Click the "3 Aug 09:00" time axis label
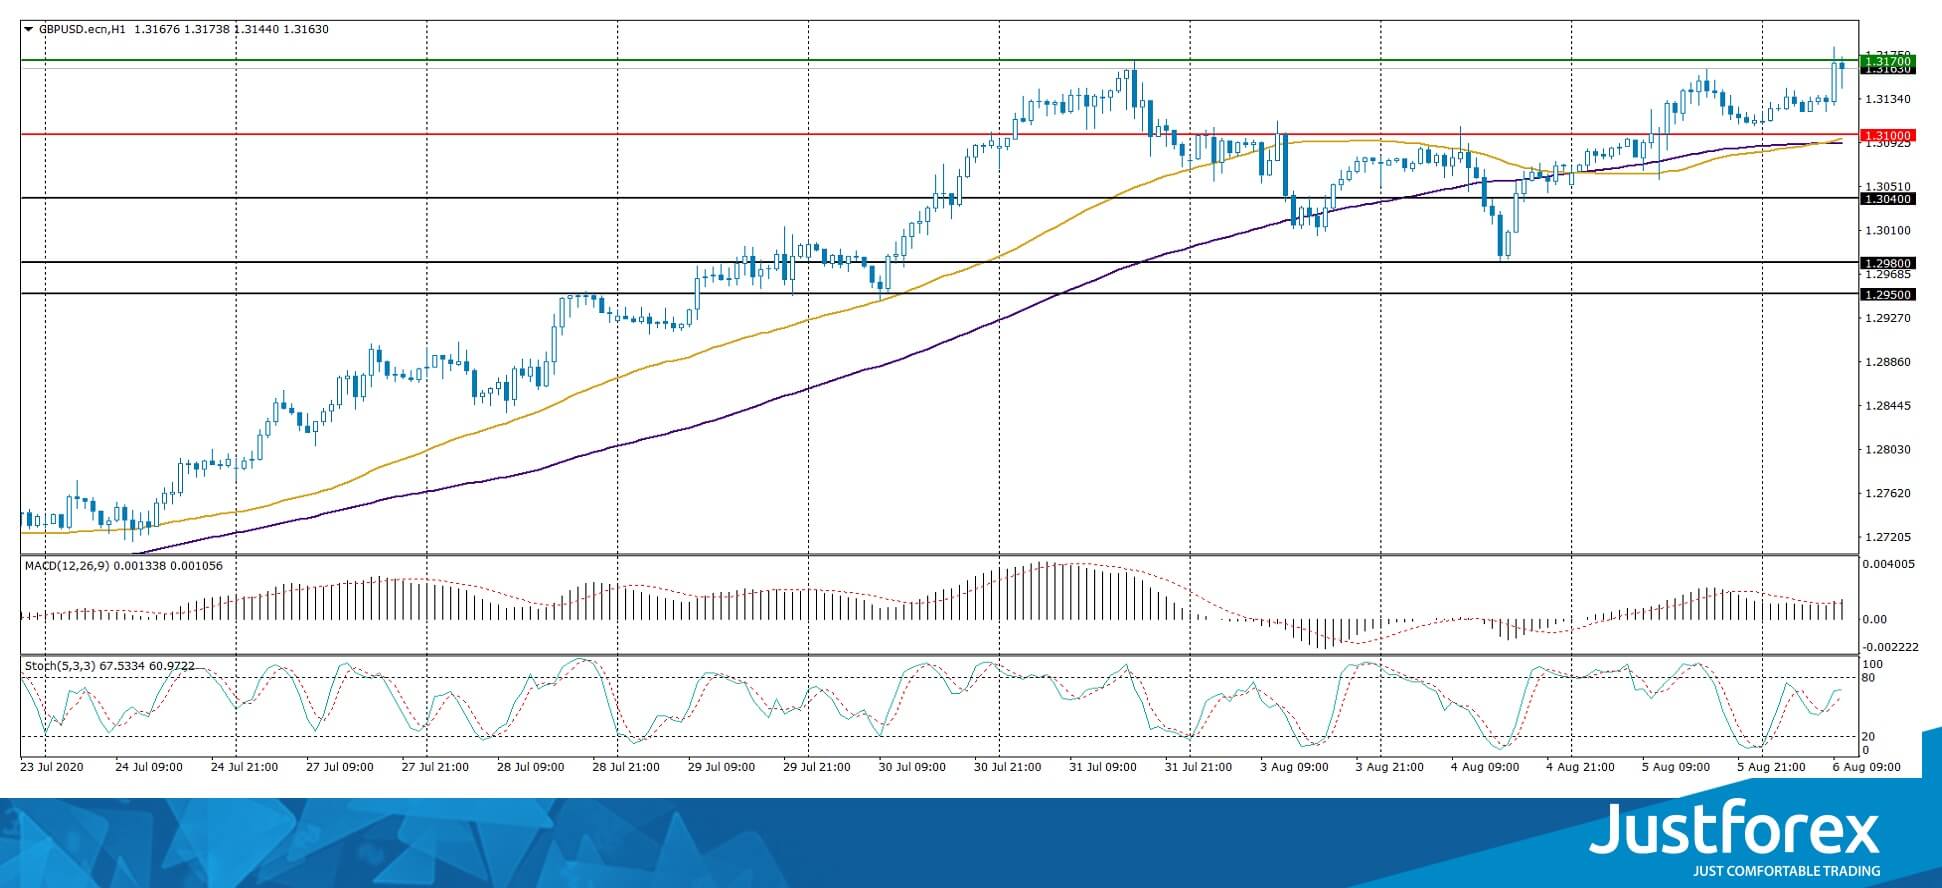Viewport: 1942px width, 888px height. coord(1294,768)
